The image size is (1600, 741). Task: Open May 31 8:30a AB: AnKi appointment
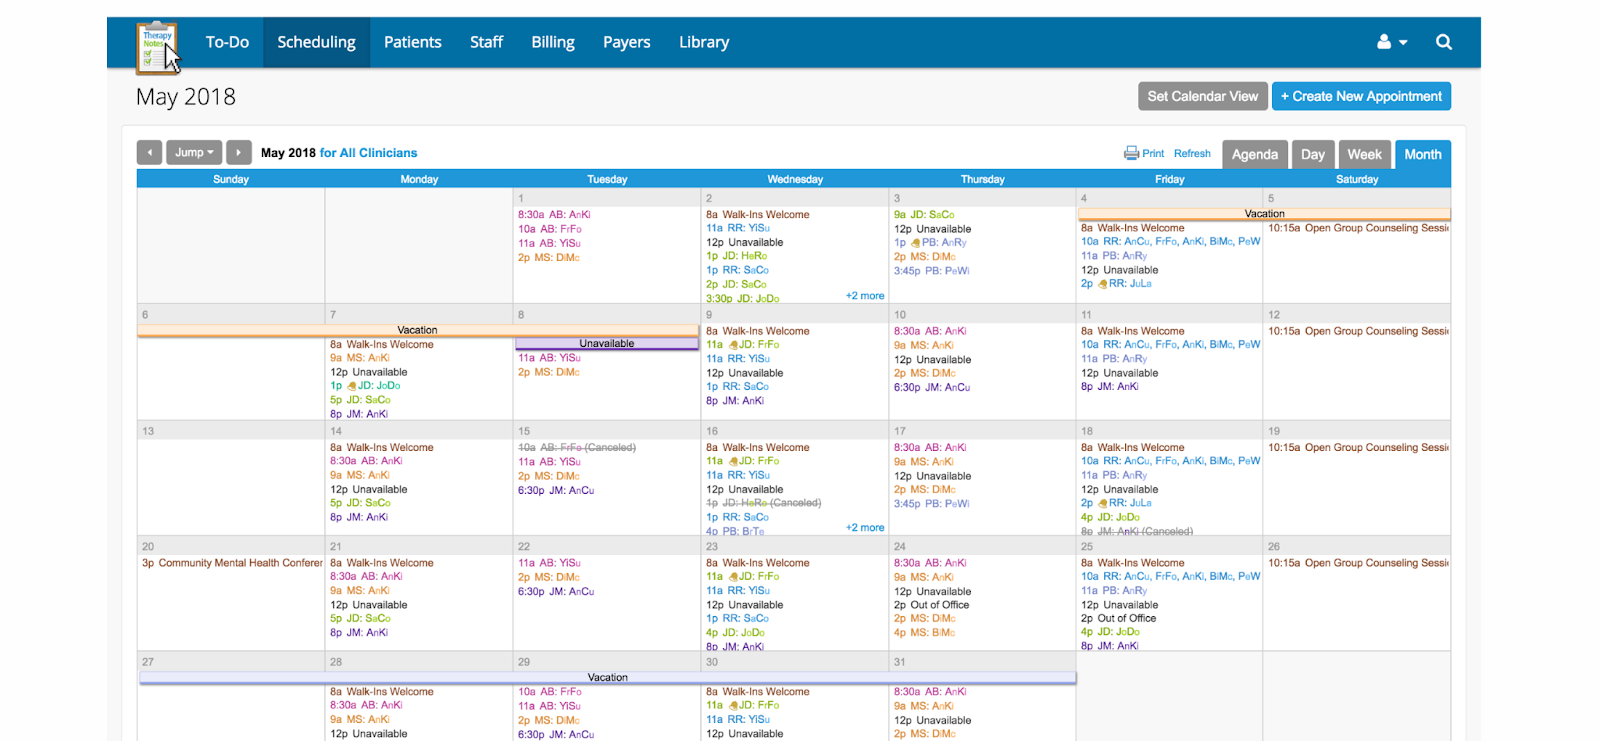[930, 691]
